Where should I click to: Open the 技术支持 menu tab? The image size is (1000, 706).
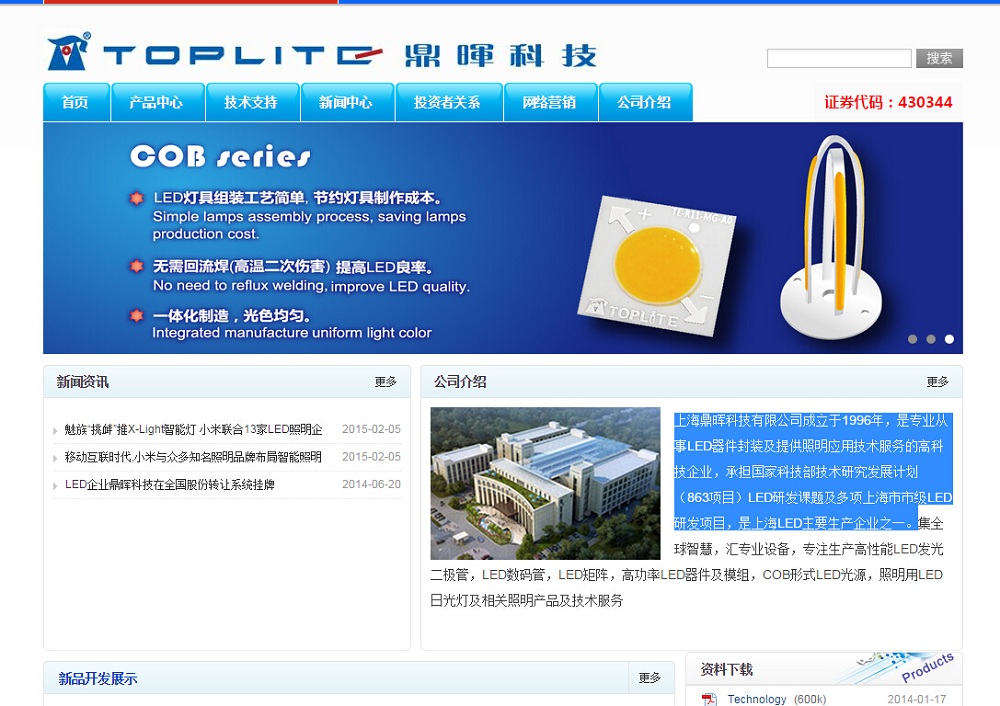[x=252, y=102]
